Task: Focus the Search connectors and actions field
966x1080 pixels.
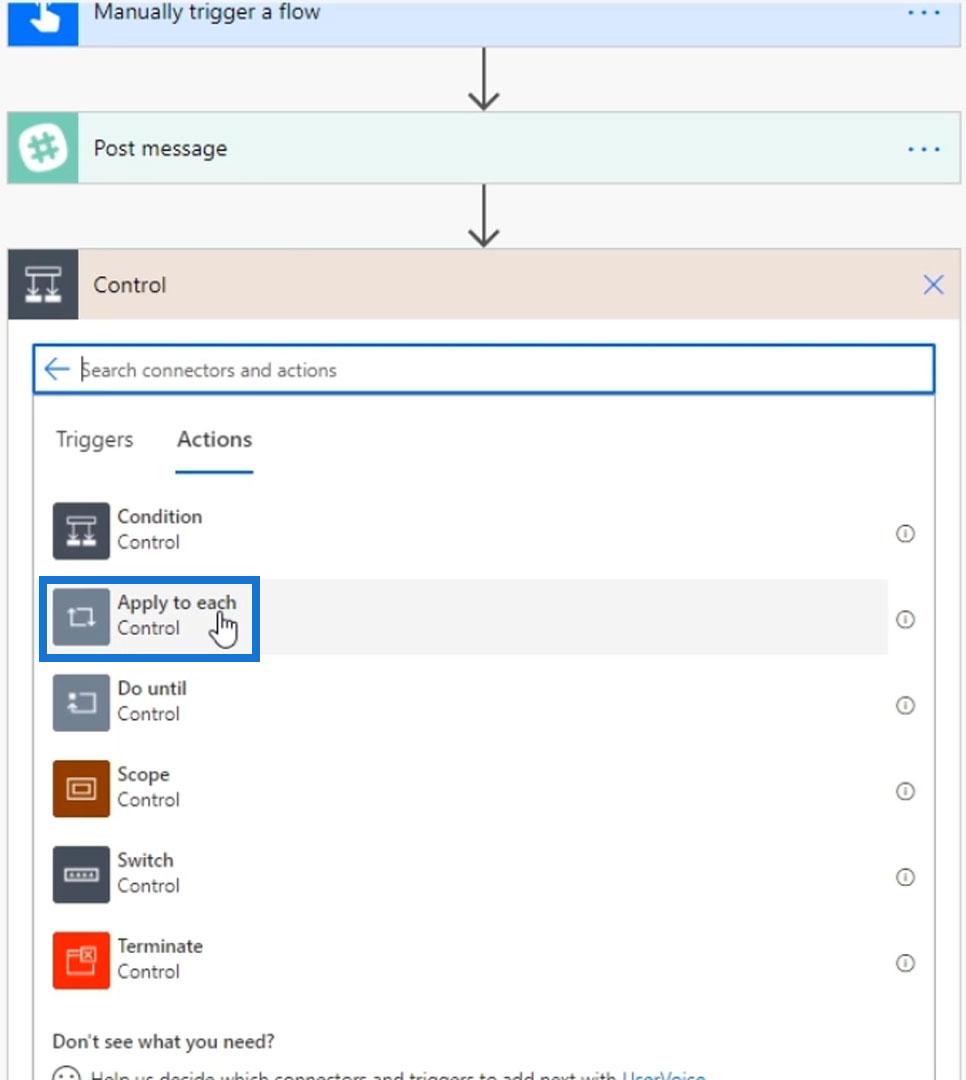Action: (x=484, y=369)
